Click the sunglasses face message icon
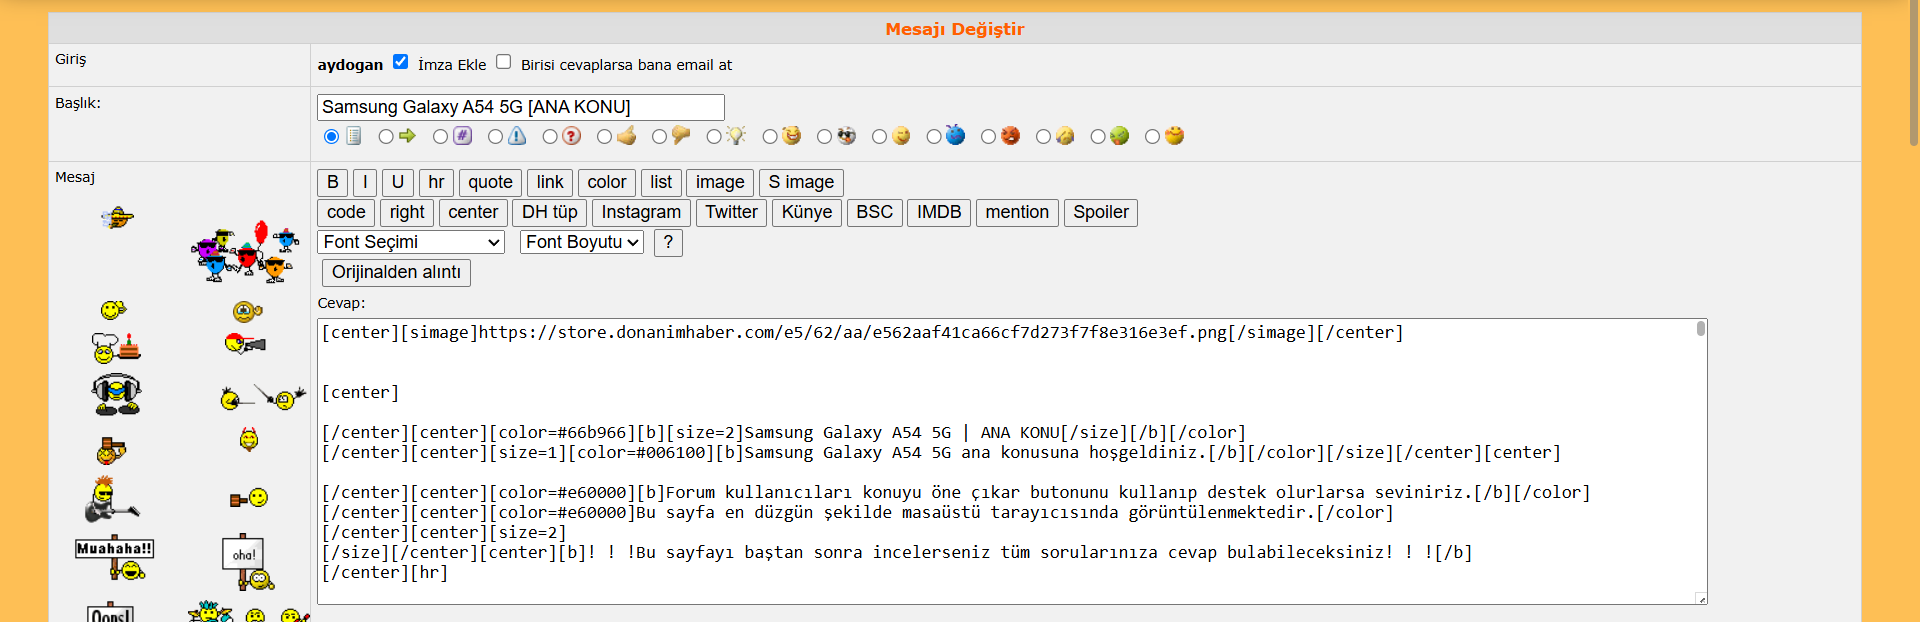This screenshot has height=622, width=1920. [846, 135]
